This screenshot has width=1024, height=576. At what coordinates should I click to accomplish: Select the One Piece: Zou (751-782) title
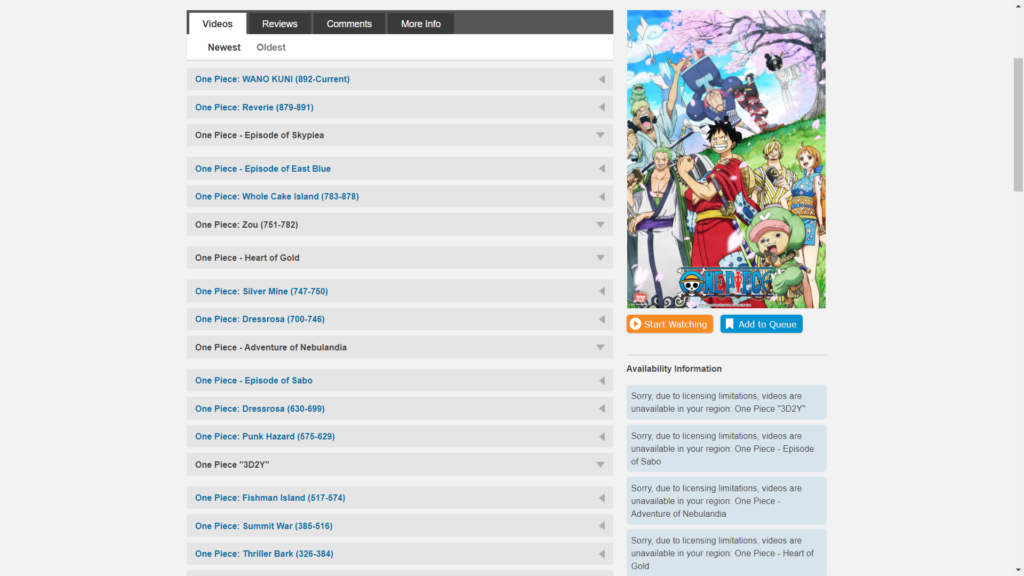coord(246,225)
